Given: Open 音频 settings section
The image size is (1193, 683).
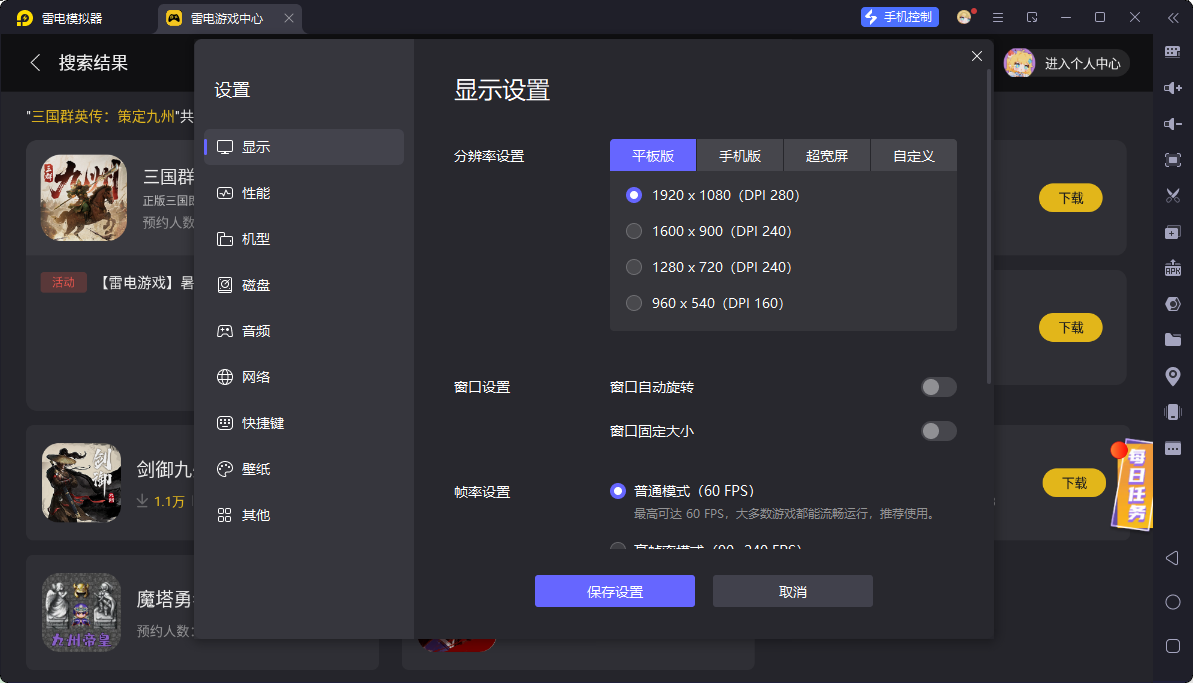Looking at the screenshot, I should tap(304, 331).
